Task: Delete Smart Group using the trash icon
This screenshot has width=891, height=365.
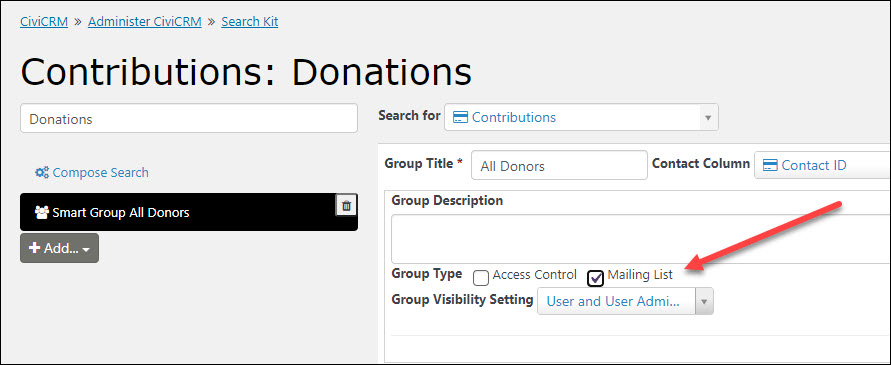Action: click(x=347, y=206)
